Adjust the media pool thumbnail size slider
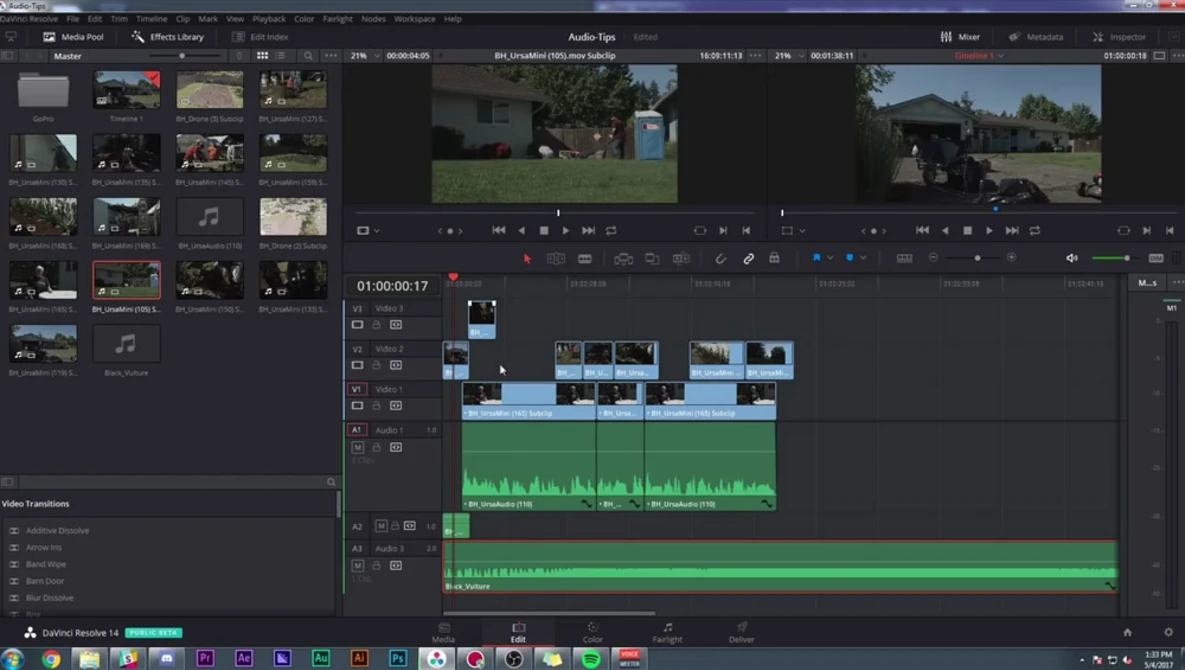This screenshot has height=670, width=1185. click(x=182, y=55)
